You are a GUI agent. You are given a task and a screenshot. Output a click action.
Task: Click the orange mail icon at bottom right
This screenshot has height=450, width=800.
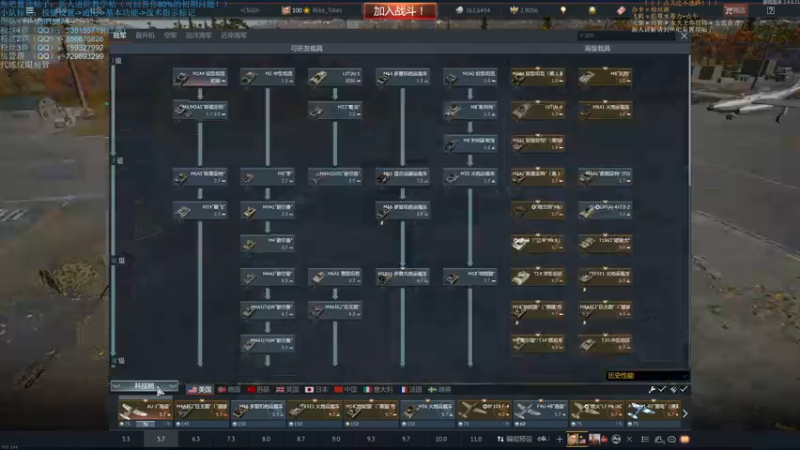click(x=684, y=439)
